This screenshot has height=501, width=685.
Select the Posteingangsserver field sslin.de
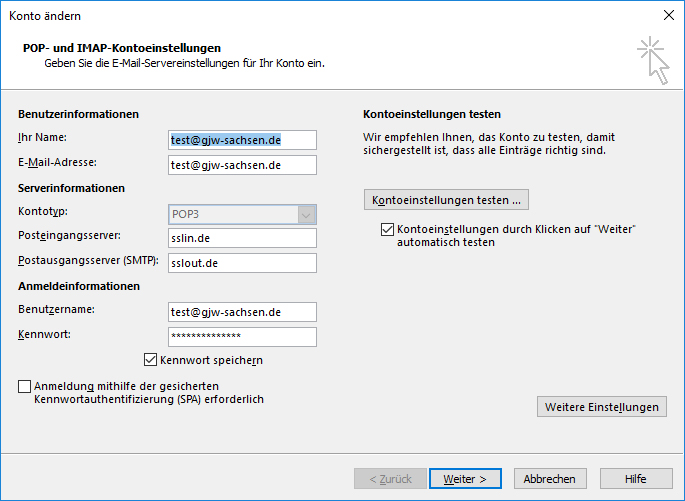242,238
